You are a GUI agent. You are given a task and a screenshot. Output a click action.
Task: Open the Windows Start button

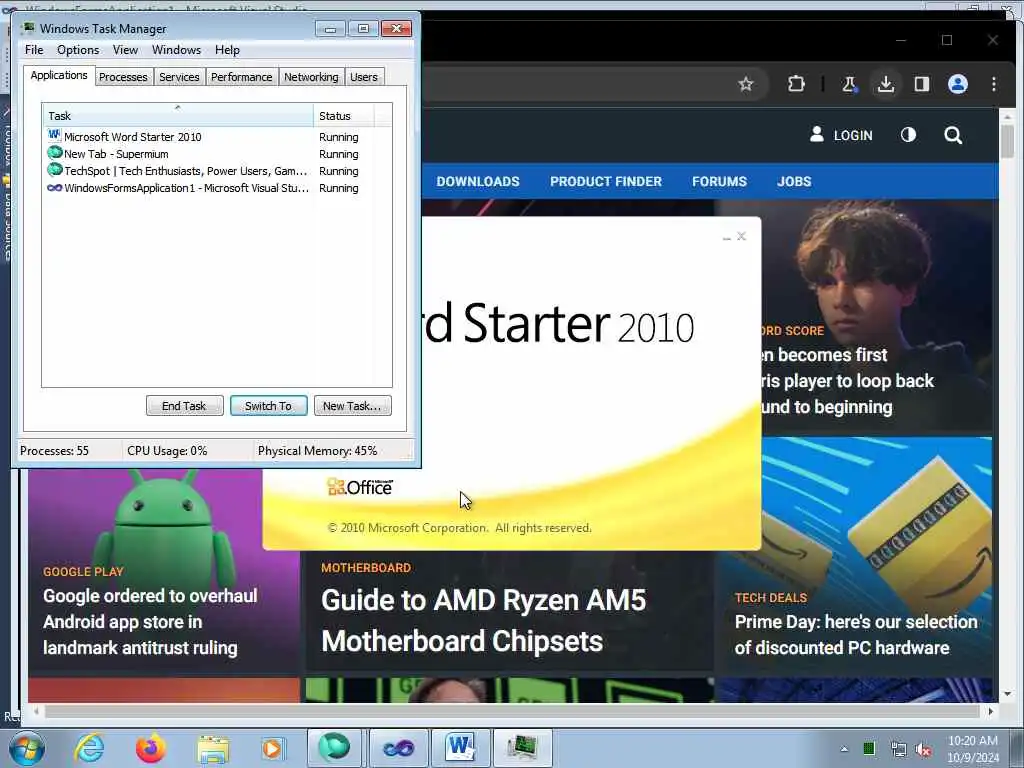point(27,748)
